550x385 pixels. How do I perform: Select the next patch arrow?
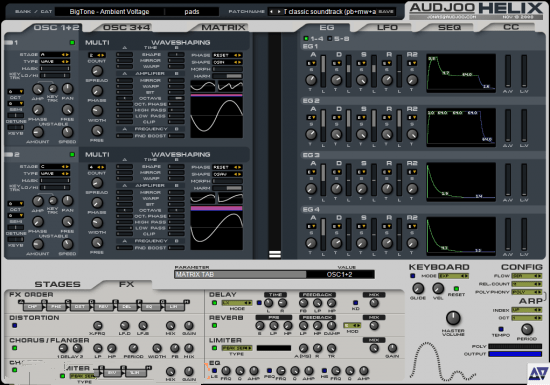pos(279,12)
